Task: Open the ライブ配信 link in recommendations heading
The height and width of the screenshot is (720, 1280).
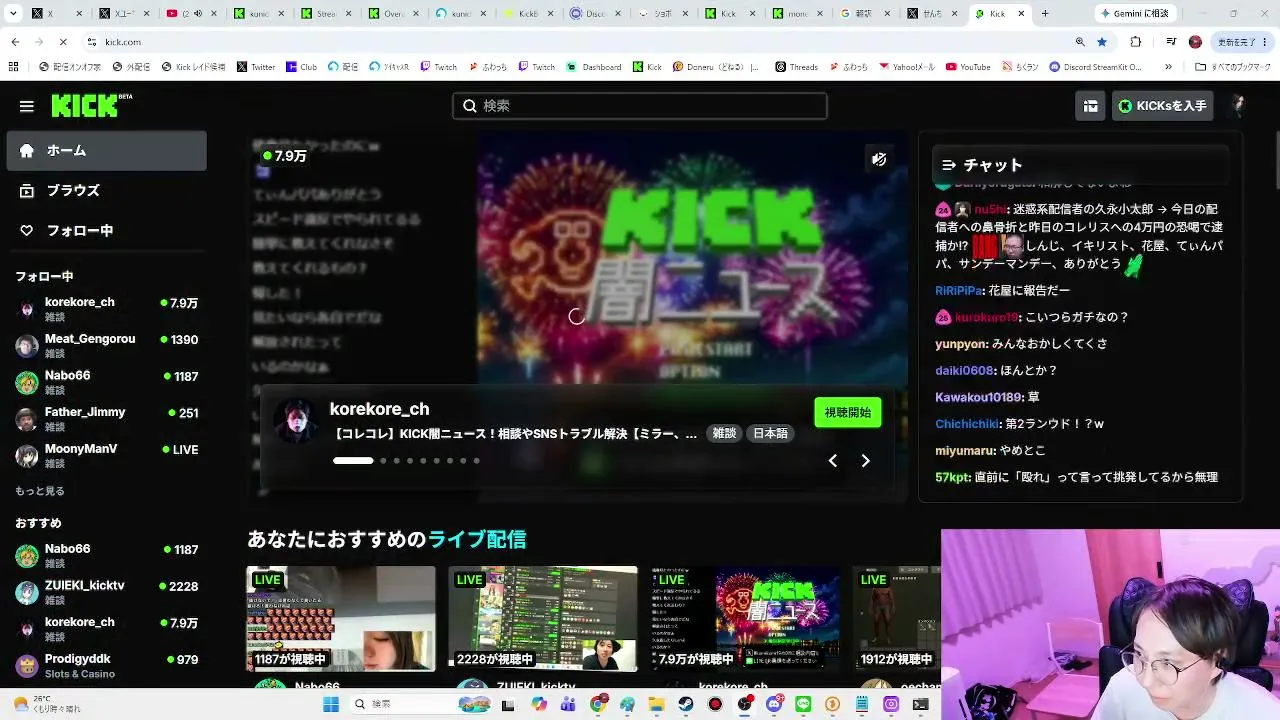Action: pyautogui.click(x=477, y=540)
